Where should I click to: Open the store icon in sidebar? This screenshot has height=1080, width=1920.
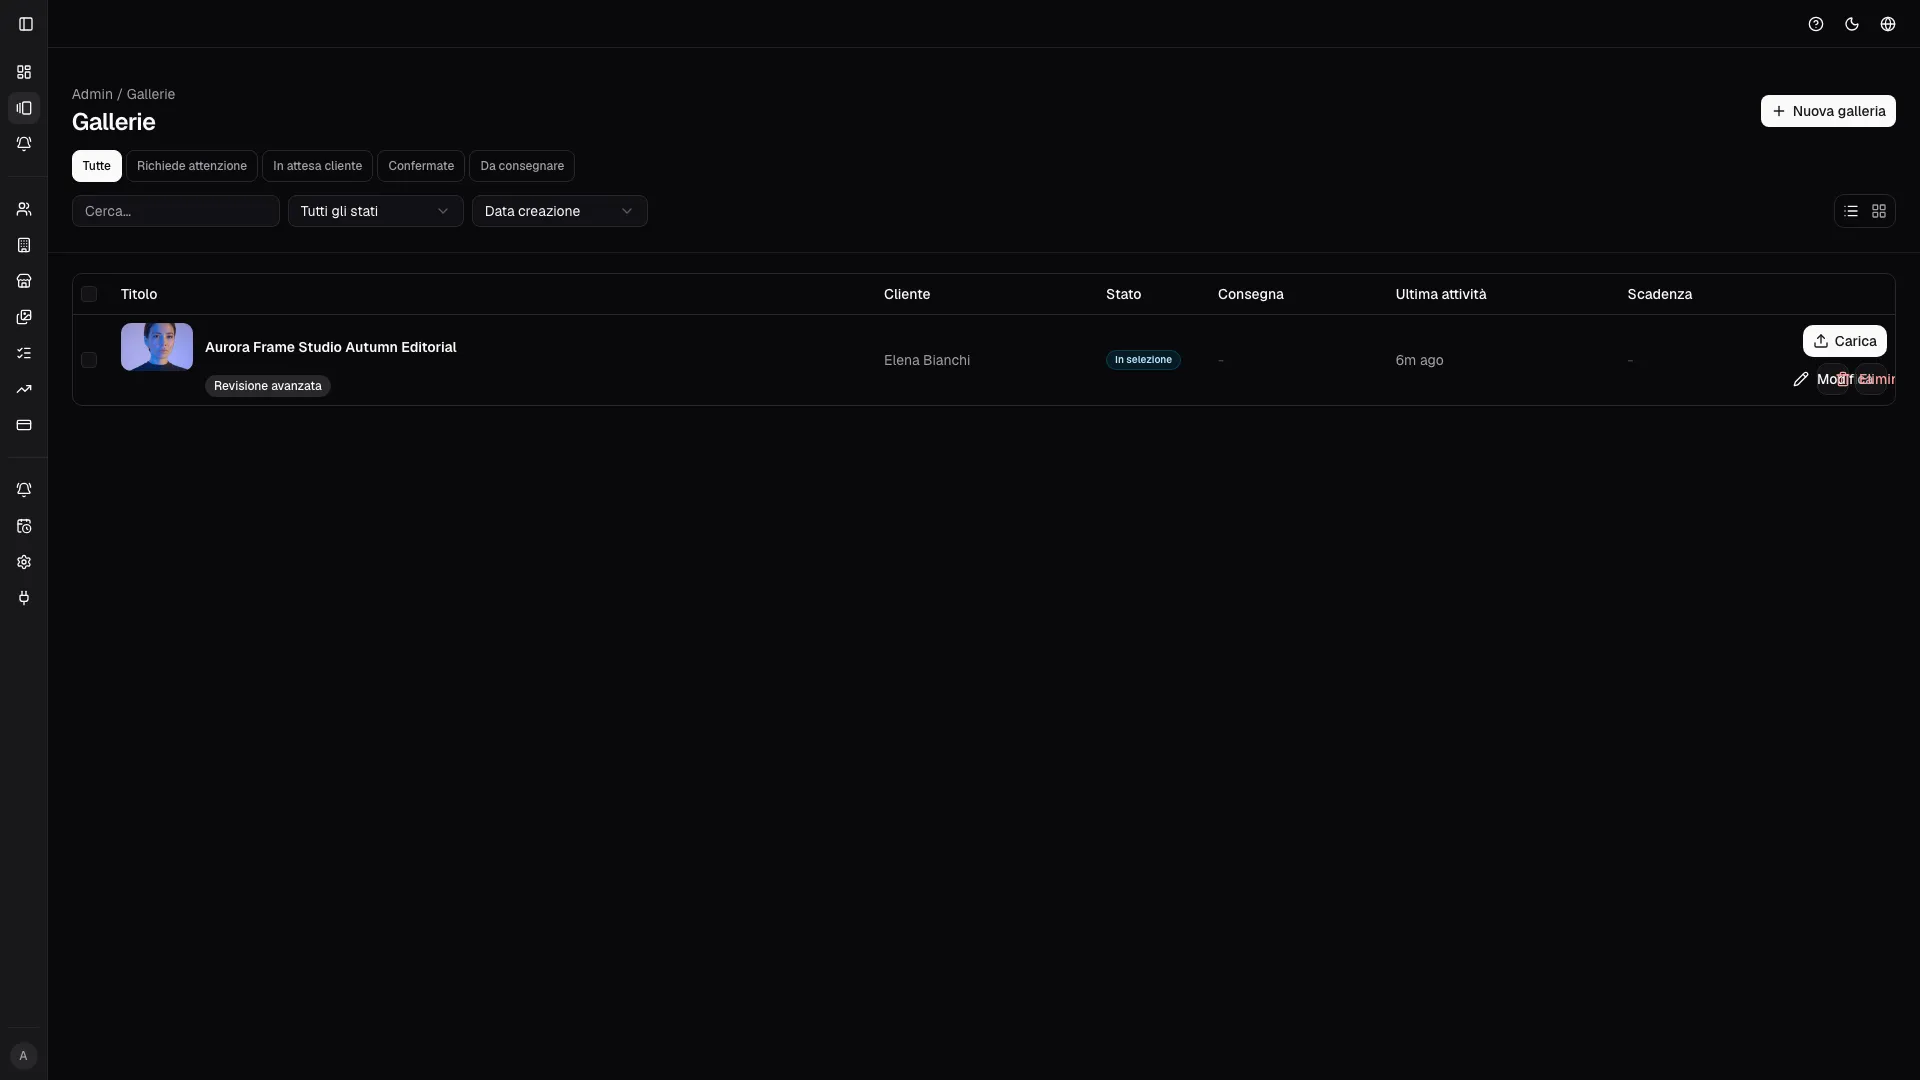(x=24, y=281)
